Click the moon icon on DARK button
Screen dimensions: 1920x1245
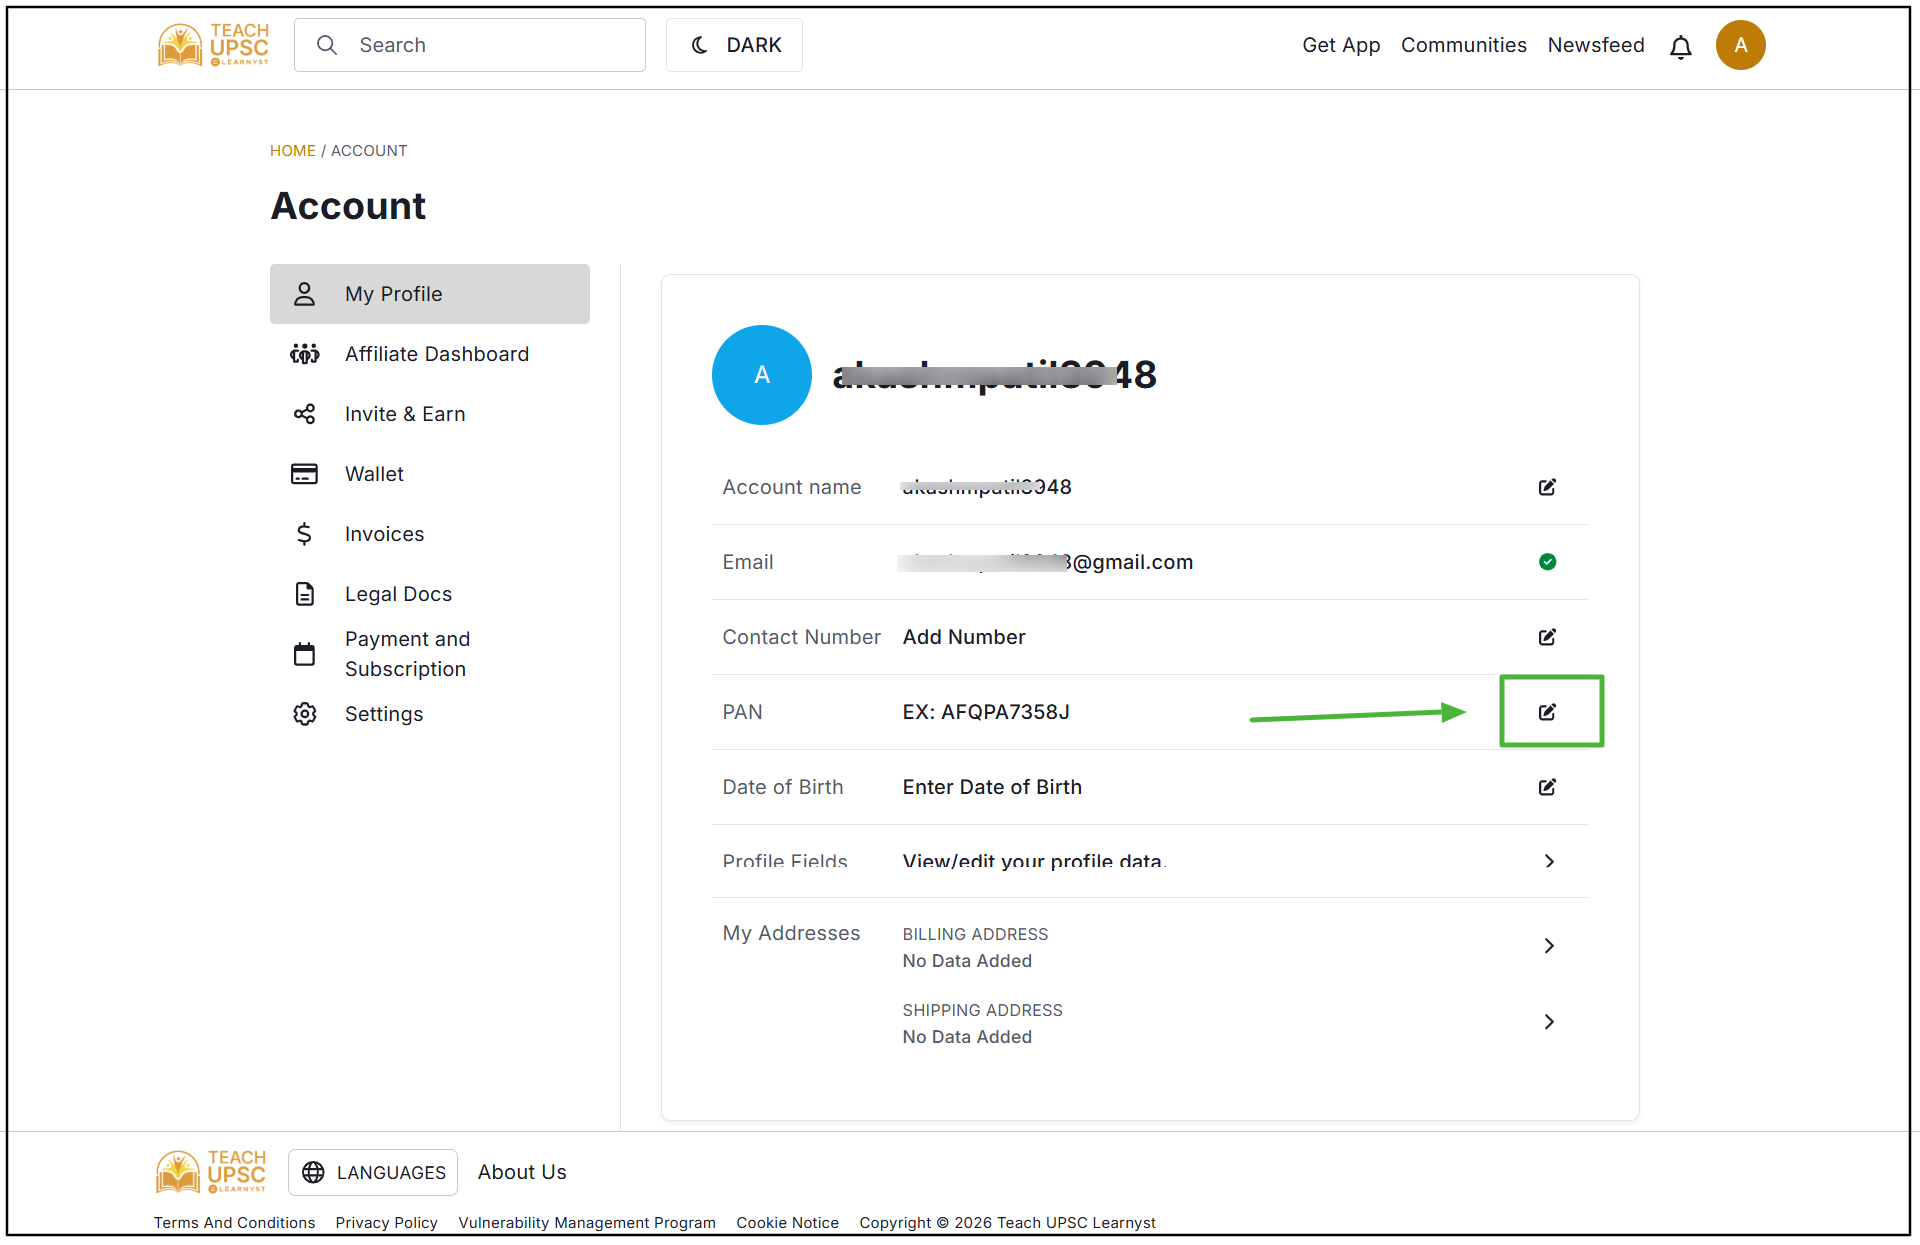pyautogui.click(x=700, y=45)
